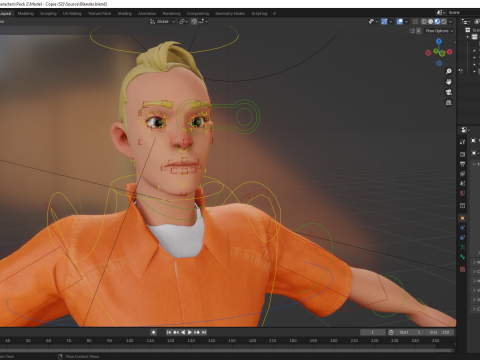This screenshot has width=480, height=360.
Task: Open the object visibility and selectability dropdown
Action: [x=373, y=21]
